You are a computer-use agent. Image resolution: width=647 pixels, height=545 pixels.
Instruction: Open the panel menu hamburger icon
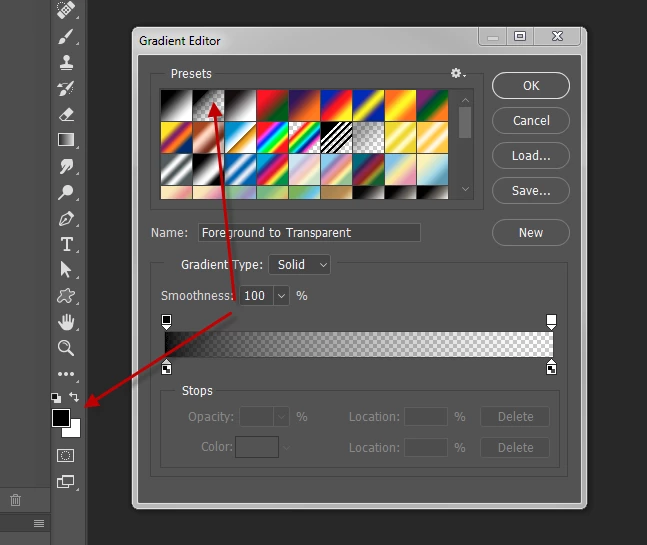point(39,524)
